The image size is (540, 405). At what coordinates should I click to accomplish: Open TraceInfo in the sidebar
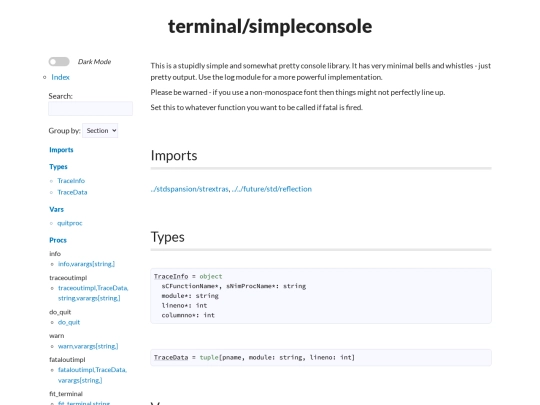tap(71, 181)
